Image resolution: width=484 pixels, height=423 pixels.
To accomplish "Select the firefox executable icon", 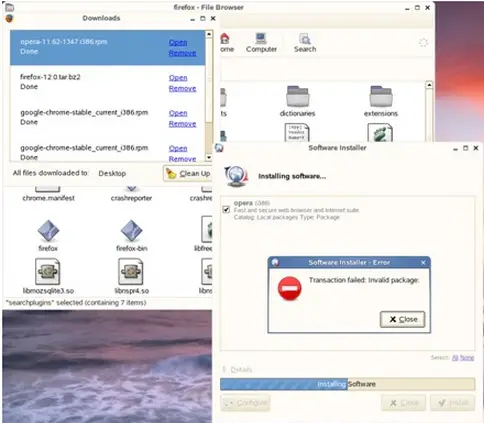I will tap(48, 235).
